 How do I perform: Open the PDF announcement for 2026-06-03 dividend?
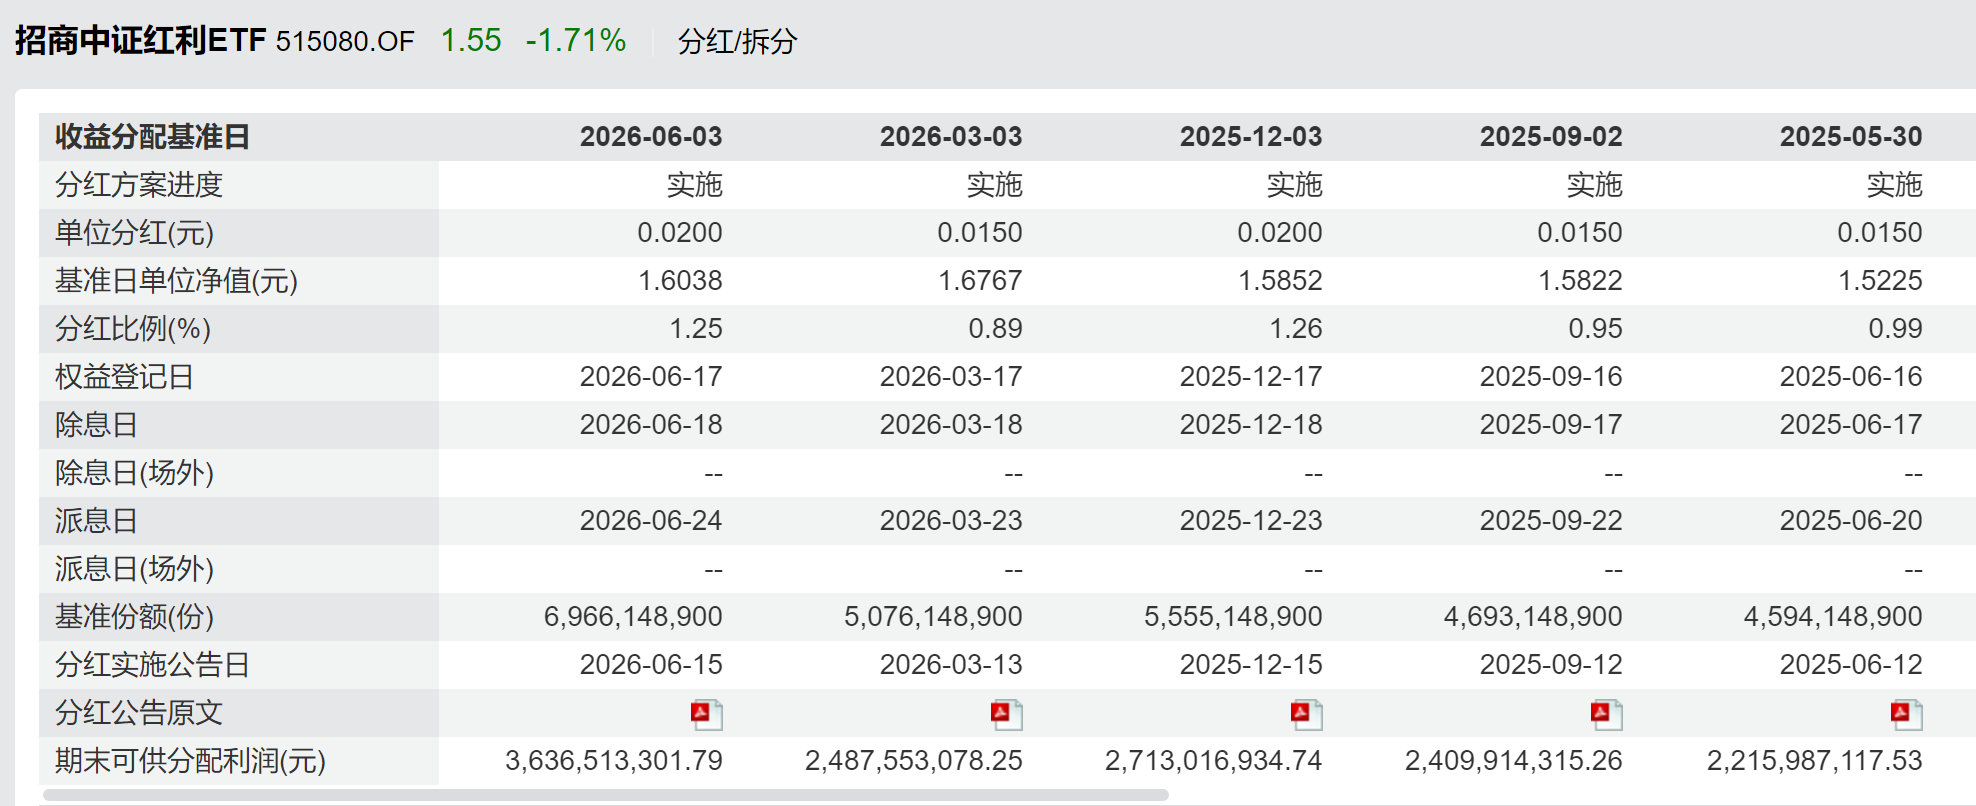(x=706, y=714)
